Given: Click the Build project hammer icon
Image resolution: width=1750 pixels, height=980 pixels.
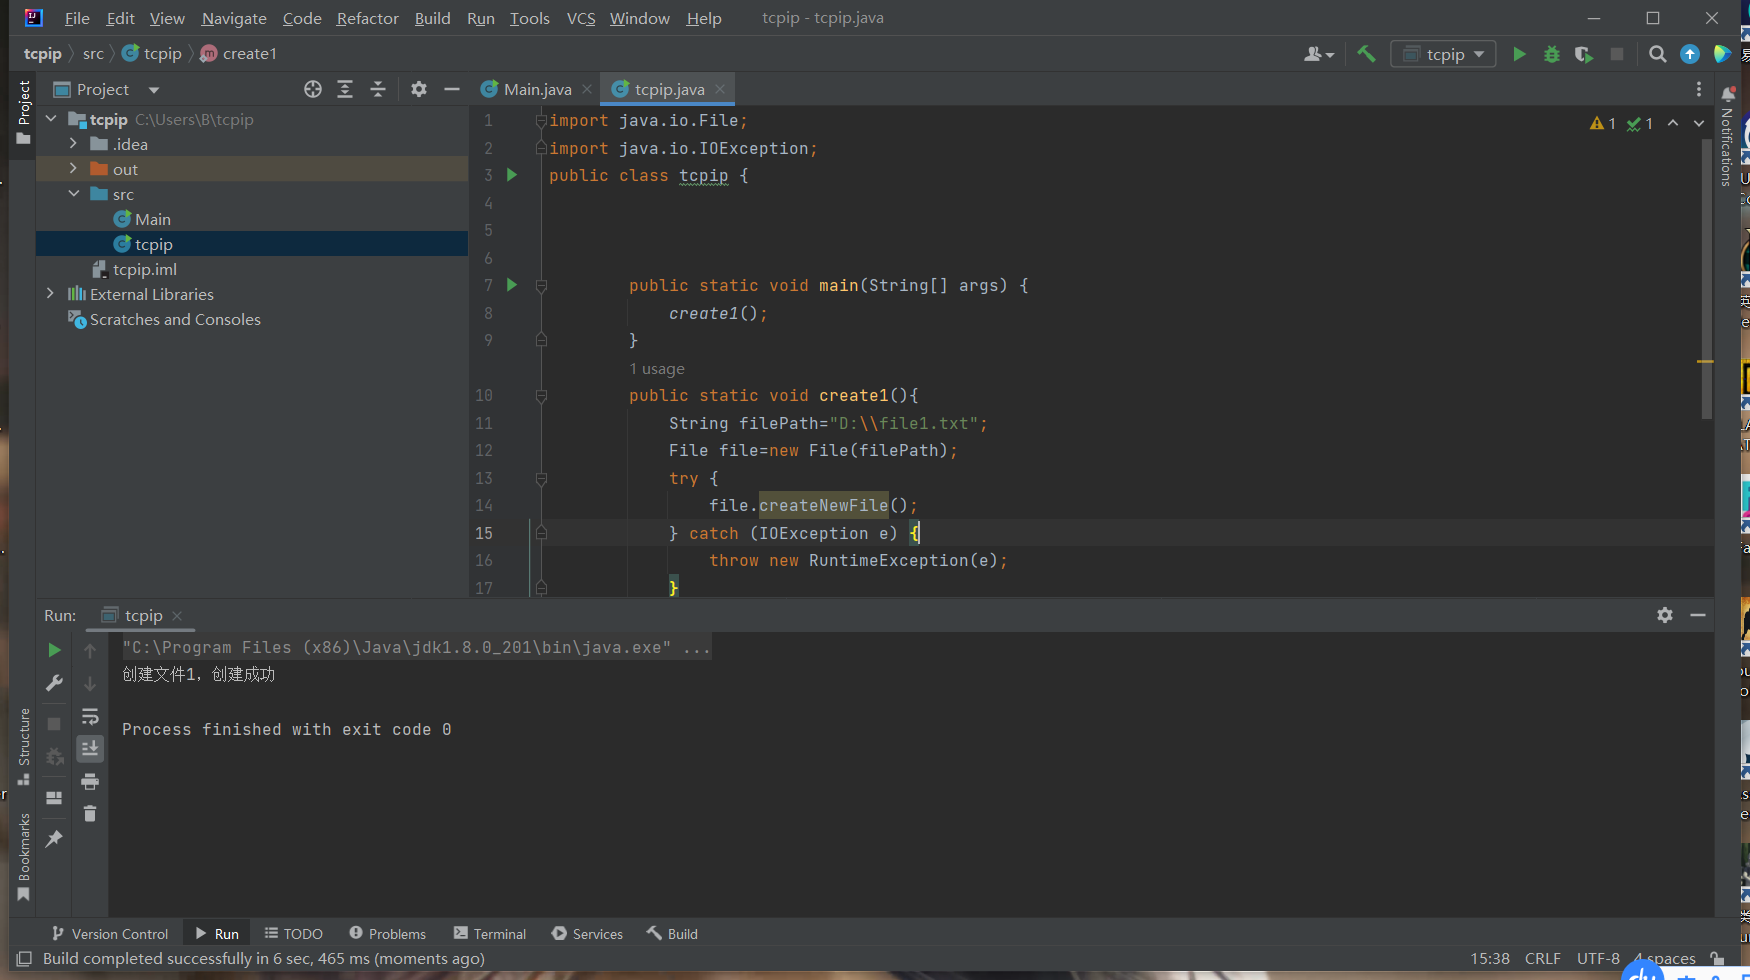Looking at the screenshot, I should (1366, 54).
